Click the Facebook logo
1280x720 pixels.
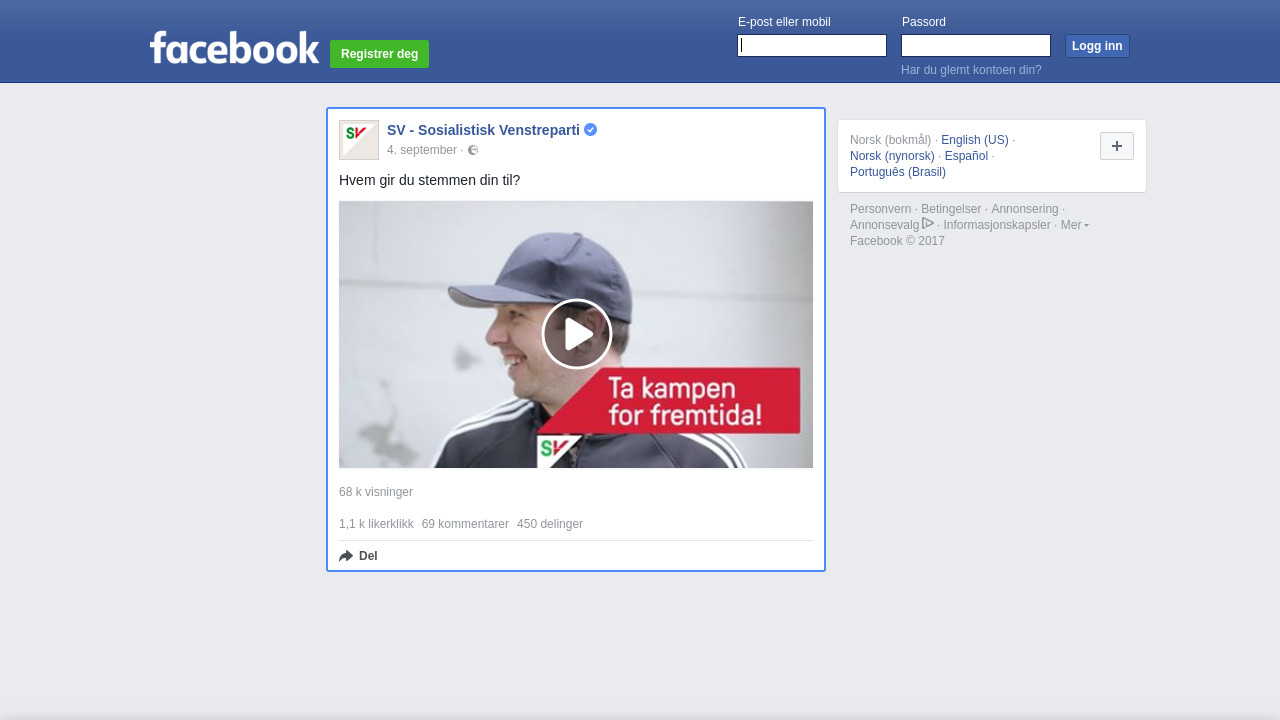pyautogui.click(x=234, y=47)
